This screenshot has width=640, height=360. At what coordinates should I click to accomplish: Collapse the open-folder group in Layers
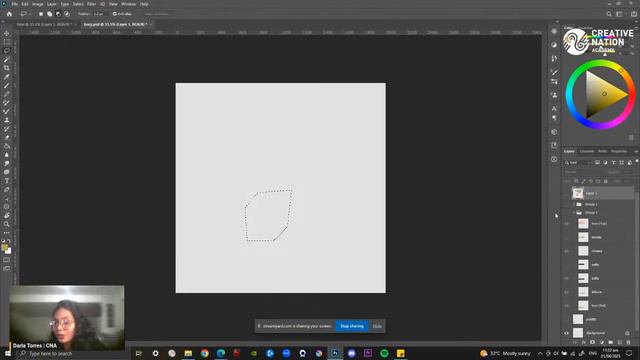click(x=573, y=213)
